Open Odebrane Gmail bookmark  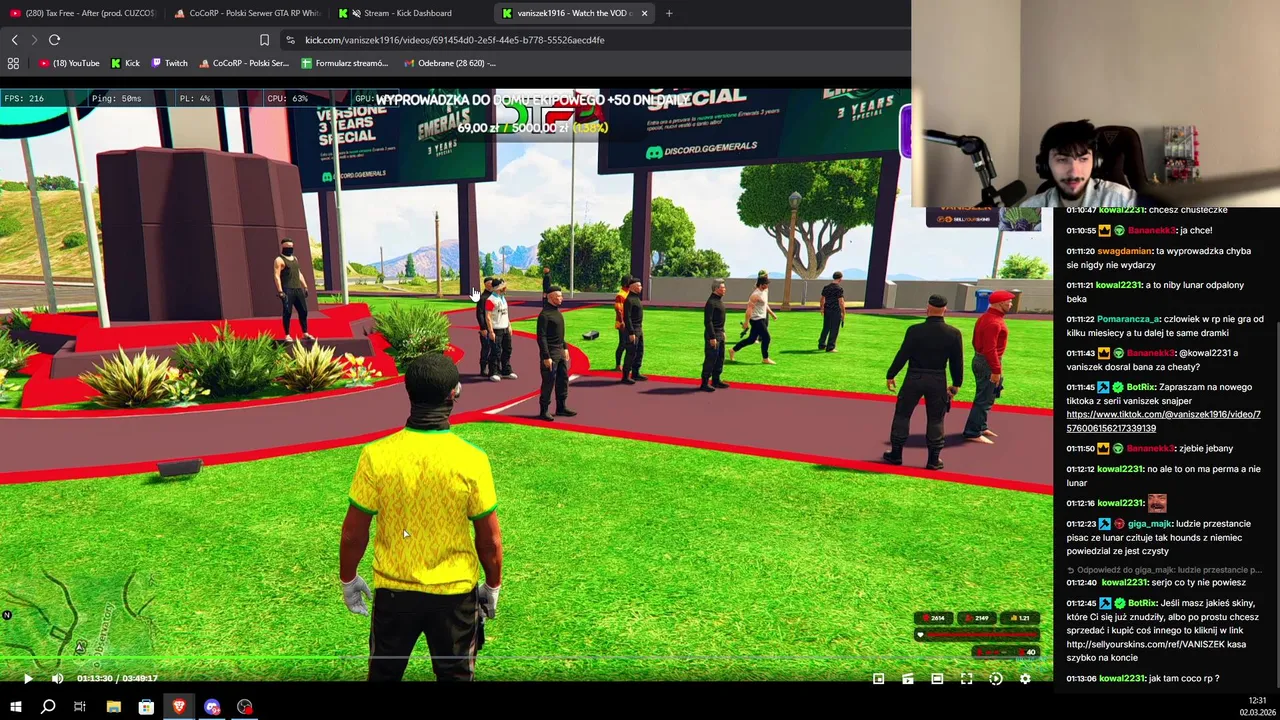click(x=450, y=63)
